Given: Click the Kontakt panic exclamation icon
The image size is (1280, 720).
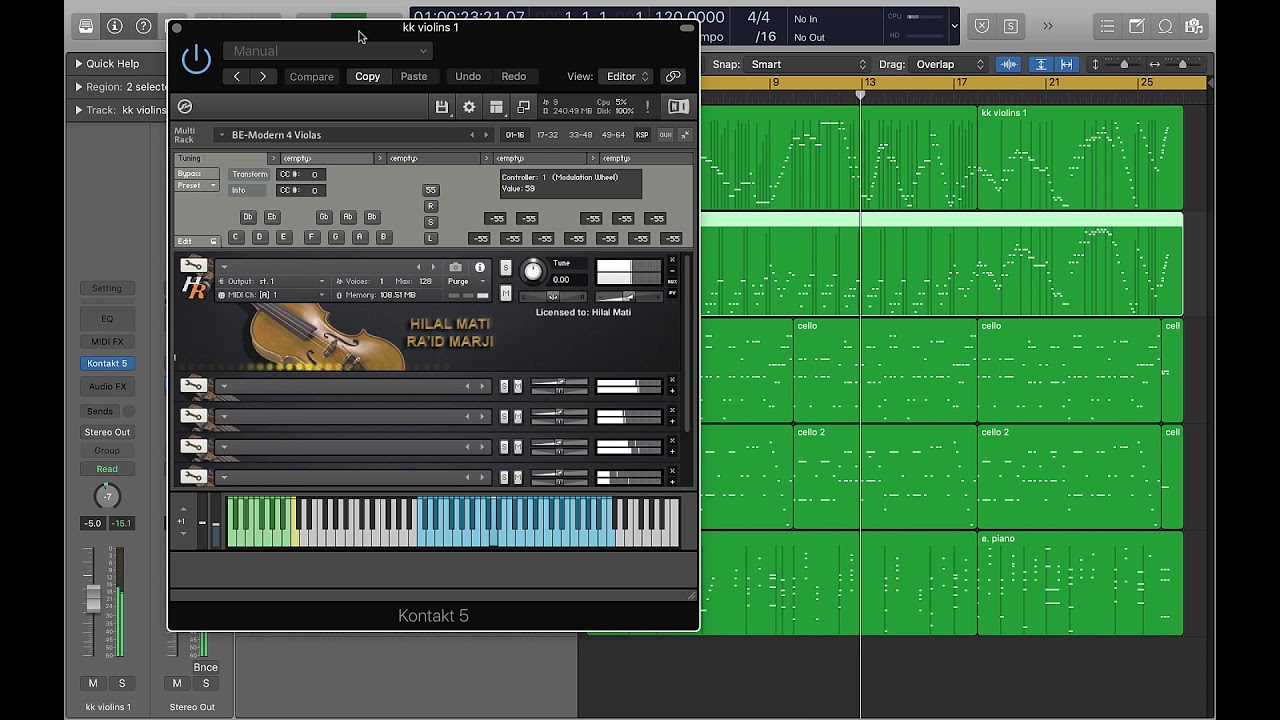Looking at the screenshot, I should [x=648, y=107].
